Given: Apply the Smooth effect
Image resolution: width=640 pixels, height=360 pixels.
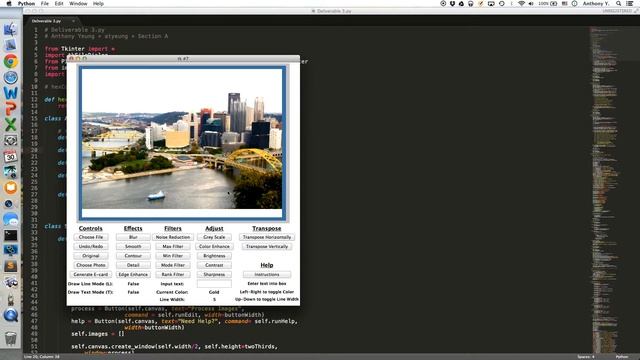Looking at the screenshot, I should (133, 247).
